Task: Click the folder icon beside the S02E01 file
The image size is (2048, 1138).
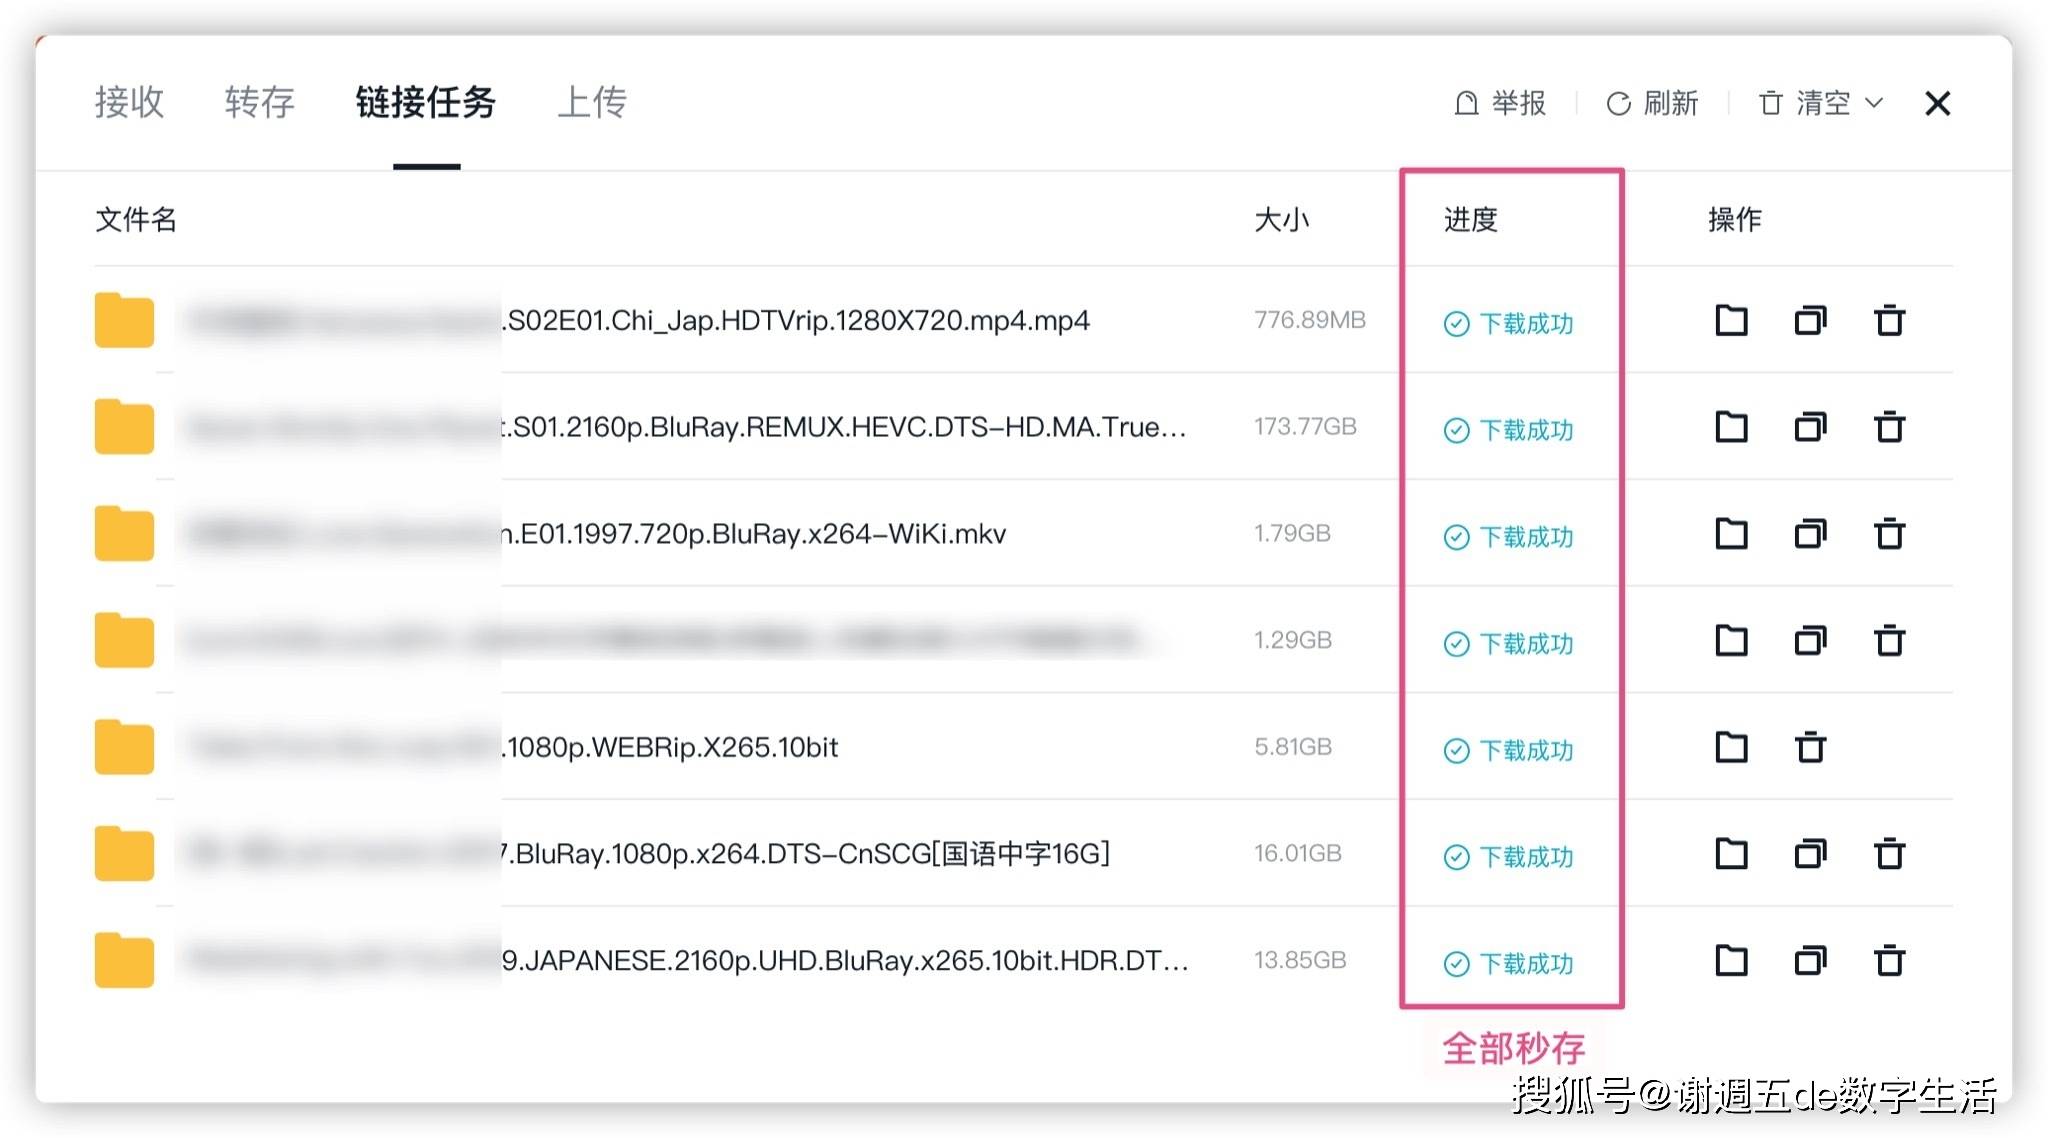Action: coord(124,320)
